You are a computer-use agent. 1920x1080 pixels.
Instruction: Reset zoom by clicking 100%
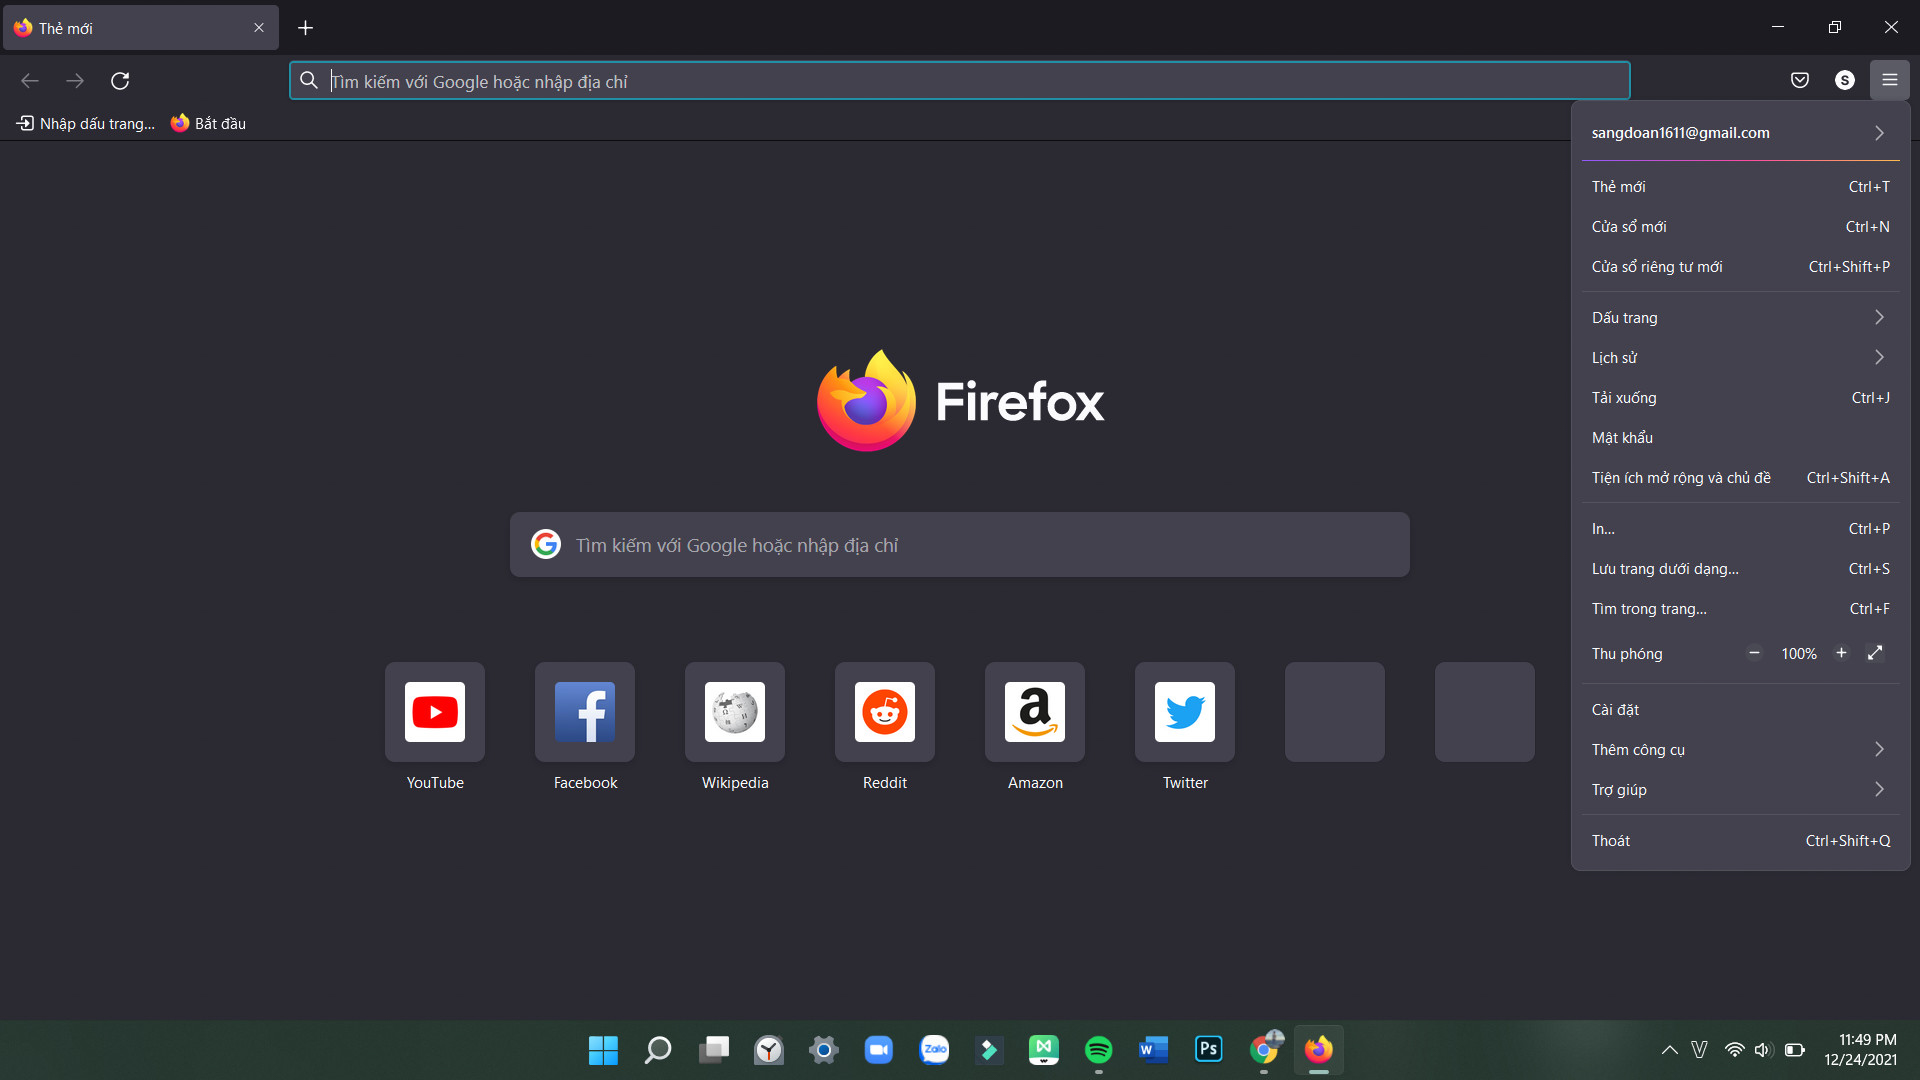click(x=1798, y=654)
